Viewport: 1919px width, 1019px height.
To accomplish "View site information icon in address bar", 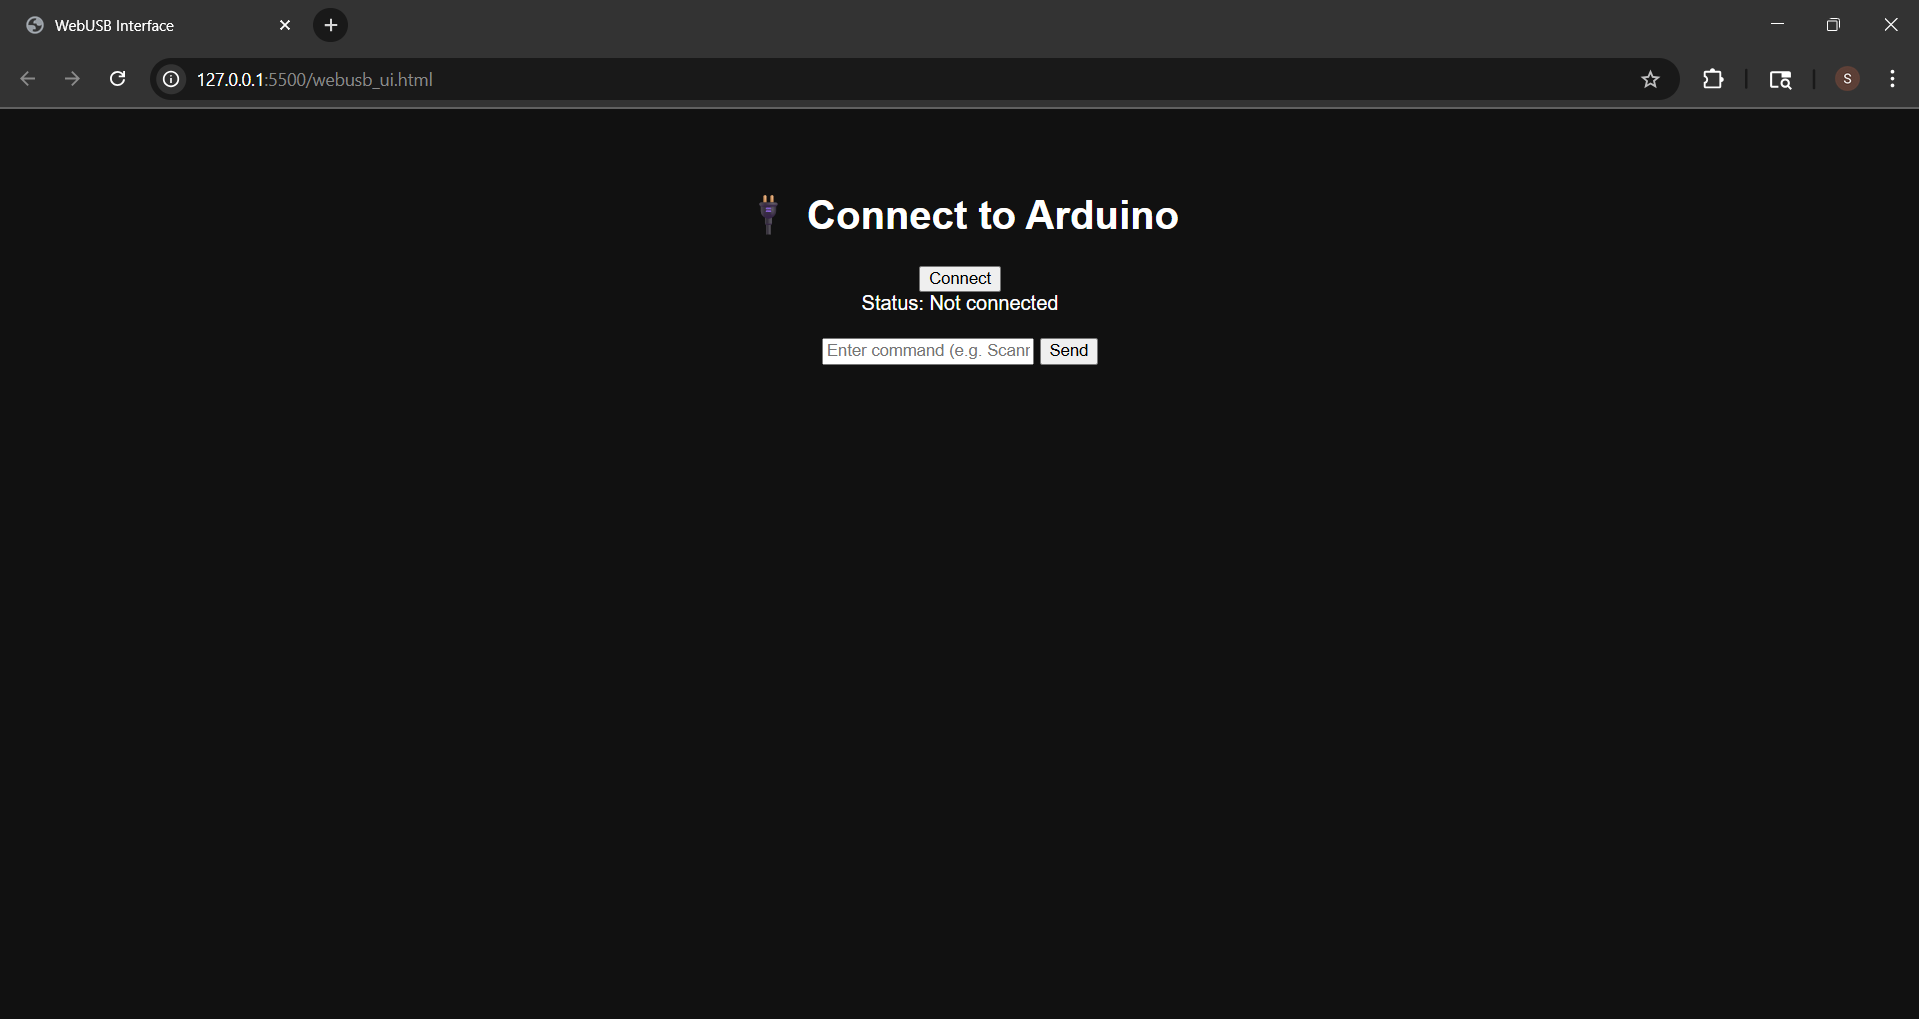I will 172,79.
